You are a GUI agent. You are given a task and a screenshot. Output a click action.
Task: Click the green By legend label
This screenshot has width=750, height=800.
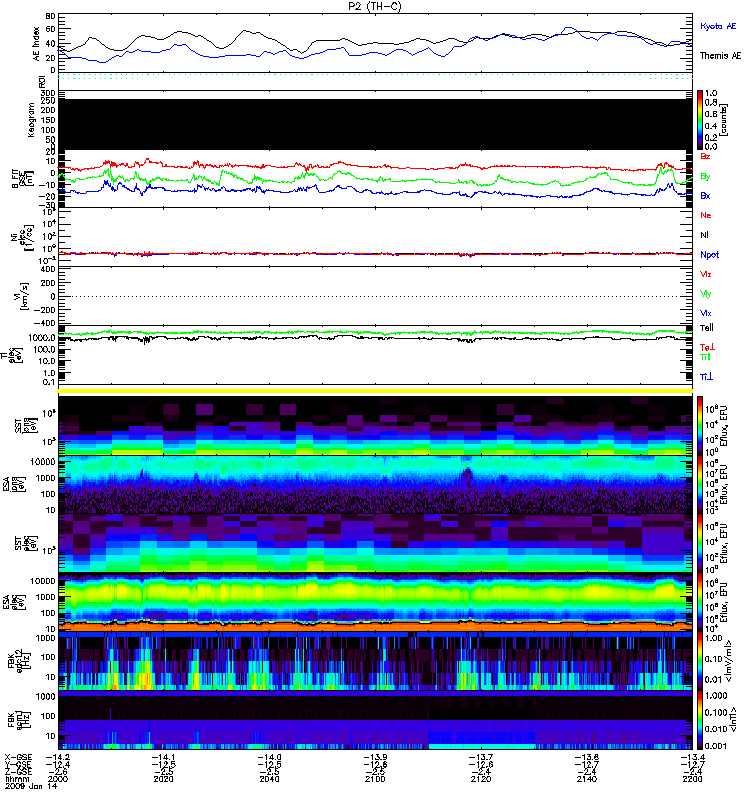(x=705, y=177)
